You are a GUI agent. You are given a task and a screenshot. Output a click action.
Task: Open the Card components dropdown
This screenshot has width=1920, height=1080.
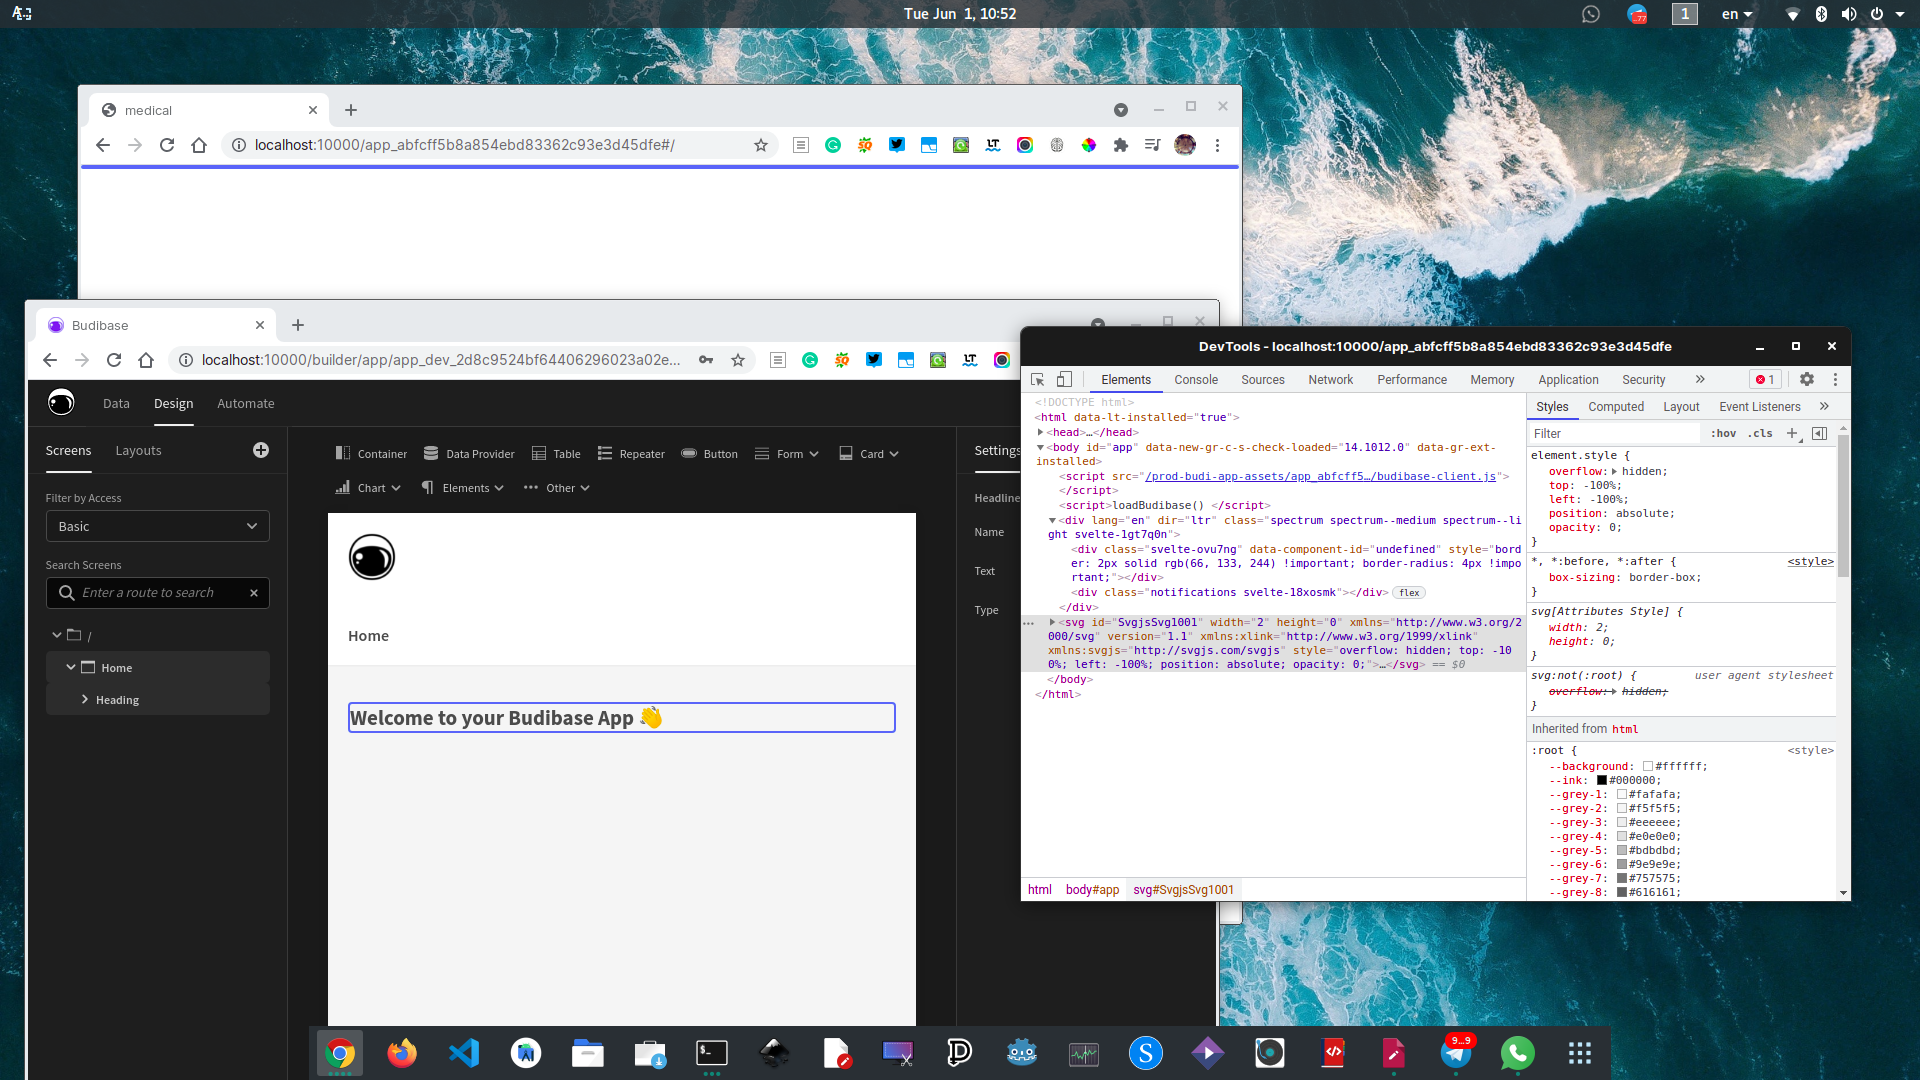pos(869,453)
